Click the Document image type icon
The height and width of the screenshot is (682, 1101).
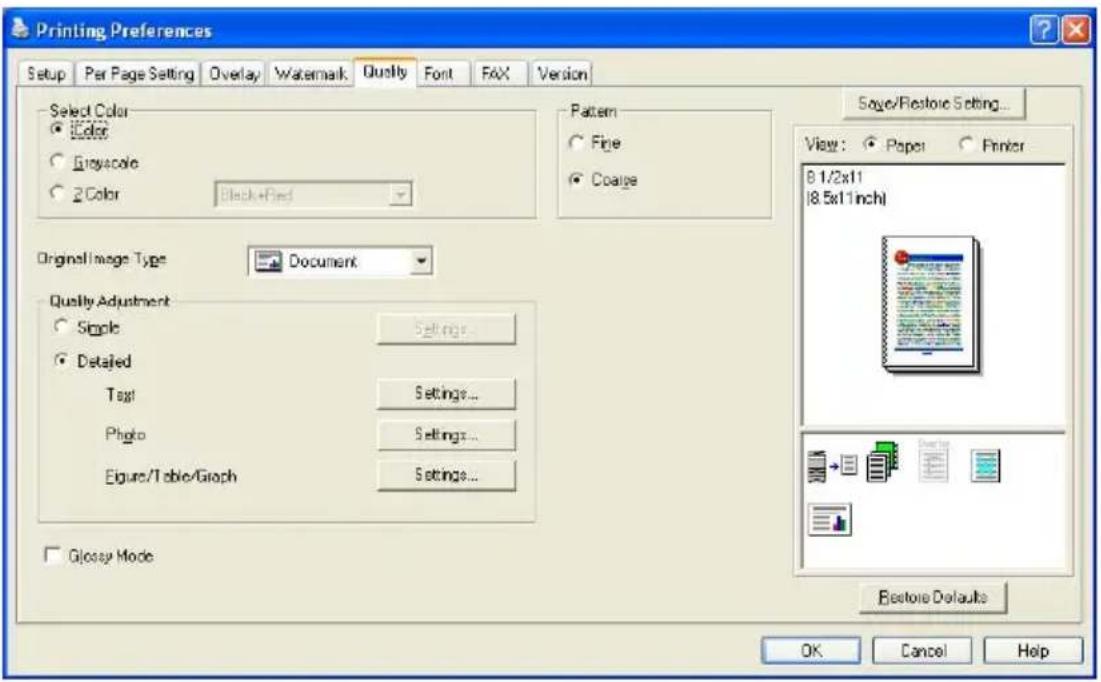[268, 261]
